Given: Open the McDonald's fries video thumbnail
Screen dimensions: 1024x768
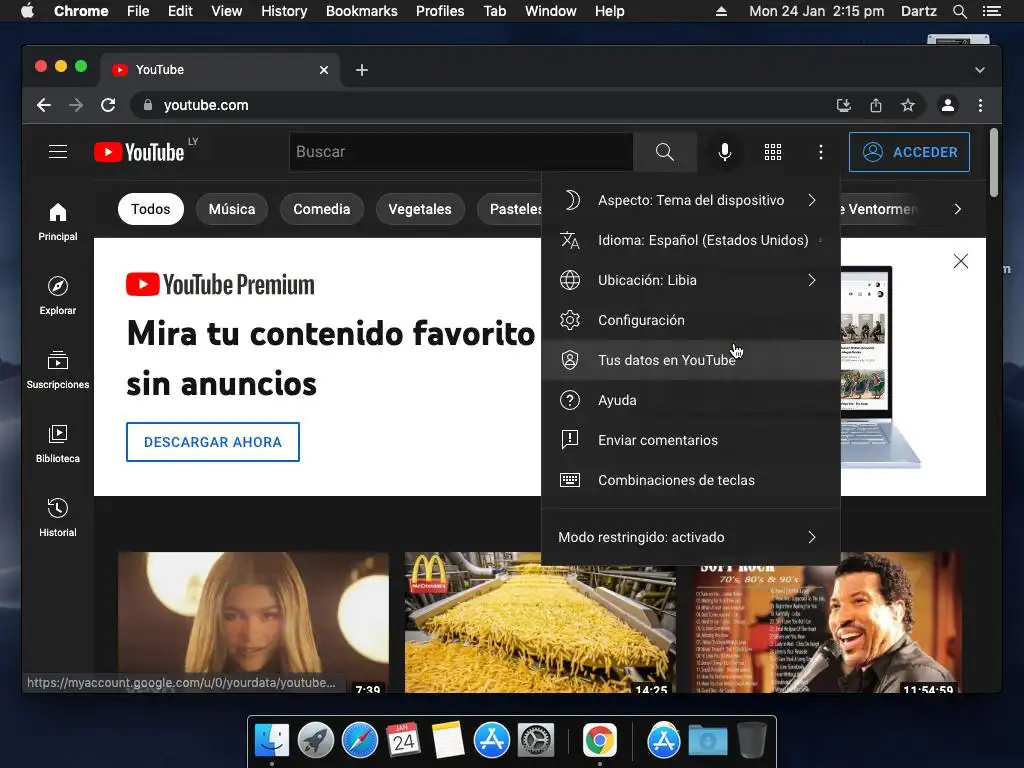Looking at the screenshot, I should tap(540, 622).
